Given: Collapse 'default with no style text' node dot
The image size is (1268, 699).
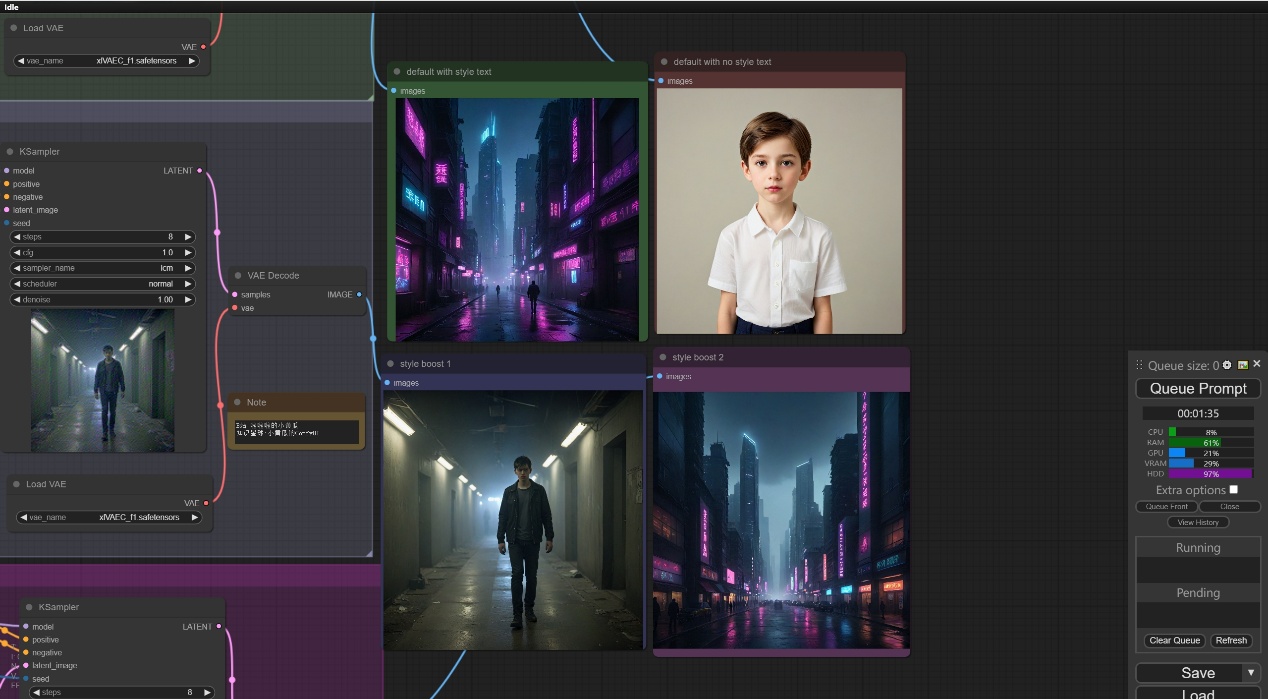Looking at the screenshot, I should tap(663, 62).
